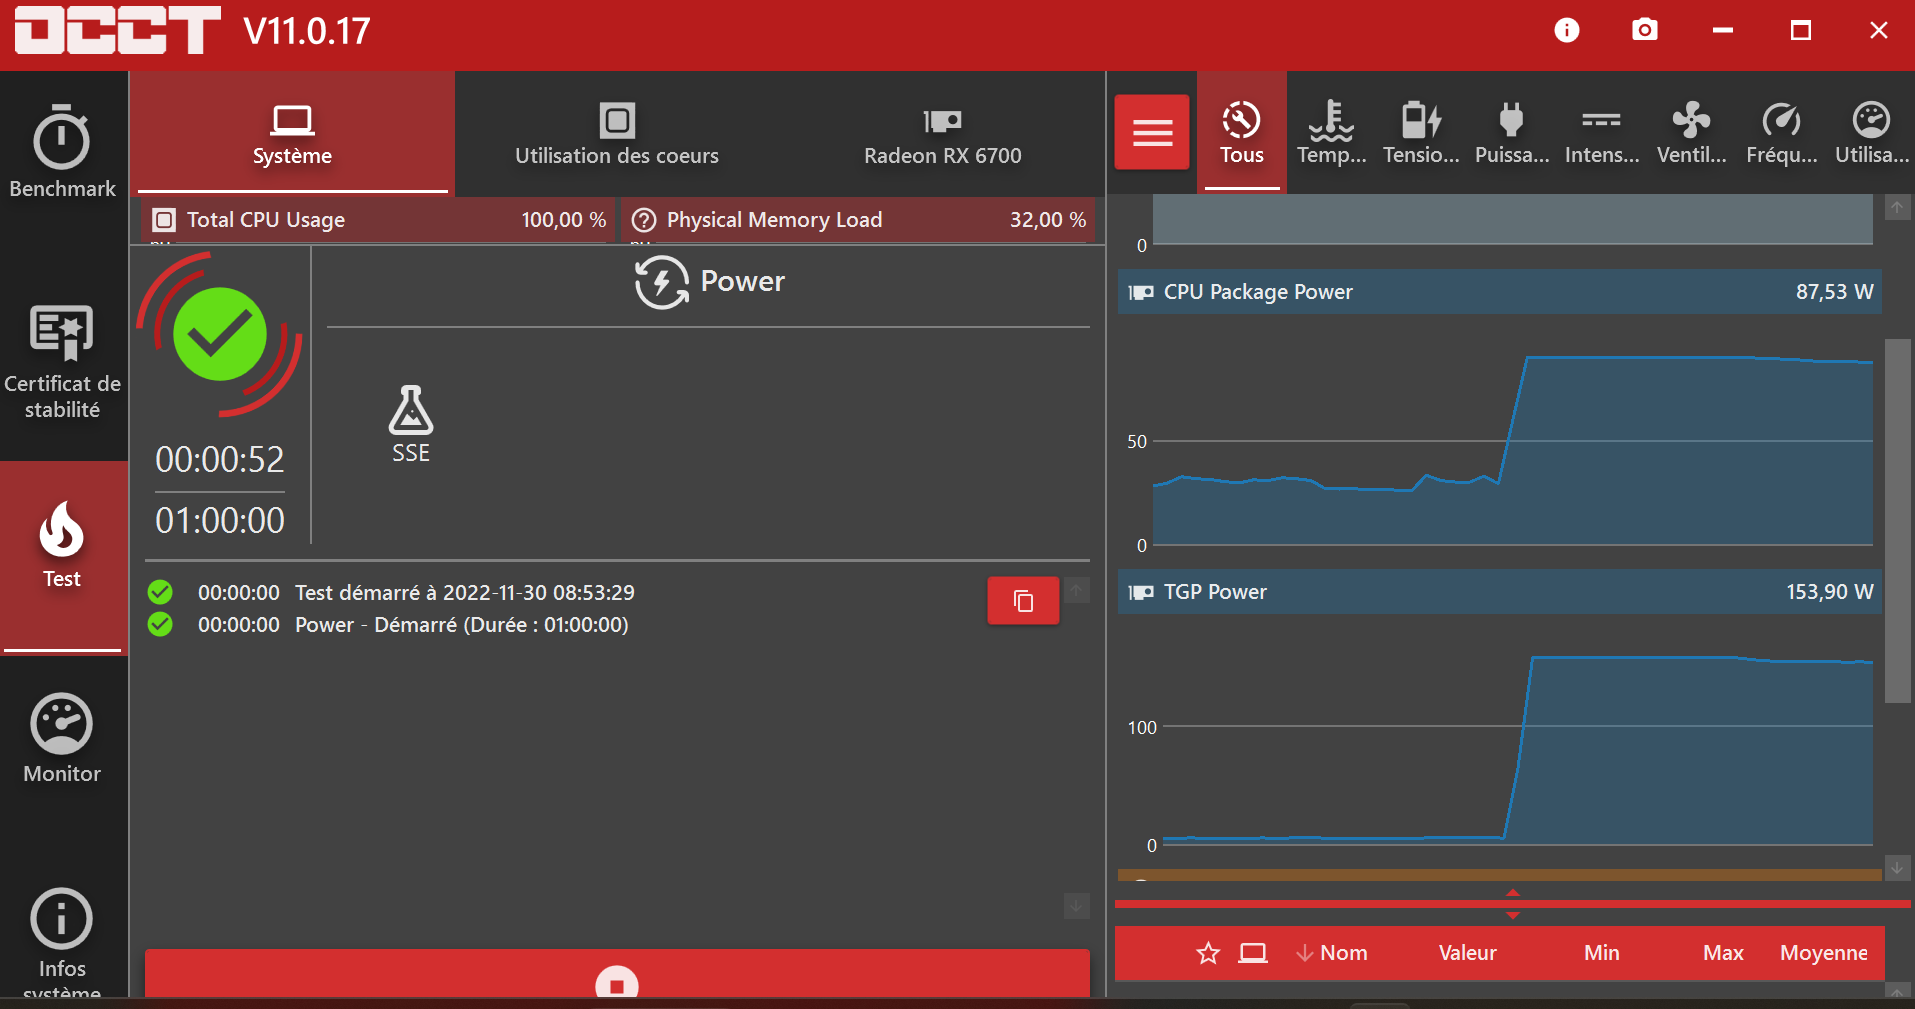Filter sensors by Ventil... fan icon
1915x1009 pixels.
coord(1691,120)
